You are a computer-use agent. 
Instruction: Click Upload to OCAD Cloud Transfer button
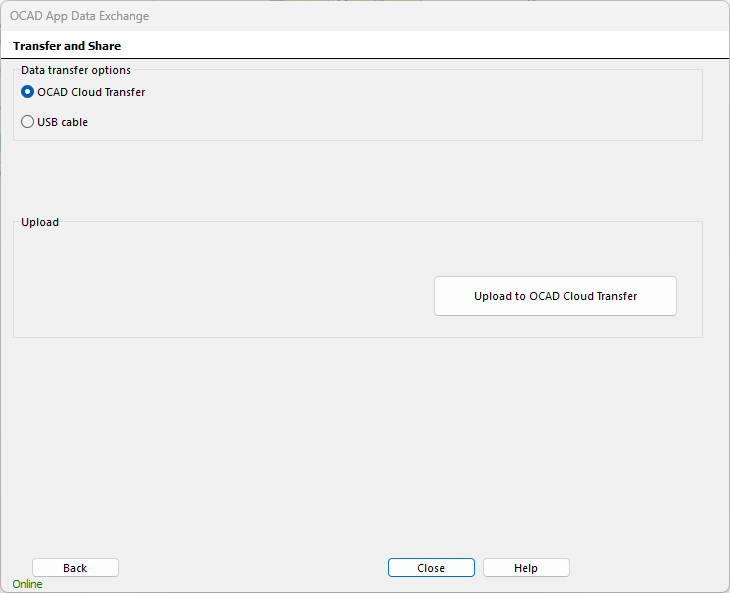tap(555, 296)
